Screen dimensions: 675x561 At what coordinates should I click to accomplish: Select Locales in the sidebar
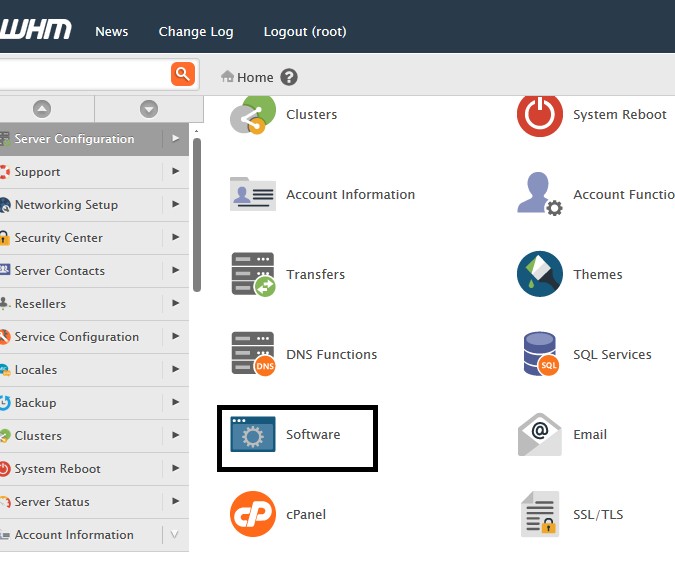click(x=36, y=370)
